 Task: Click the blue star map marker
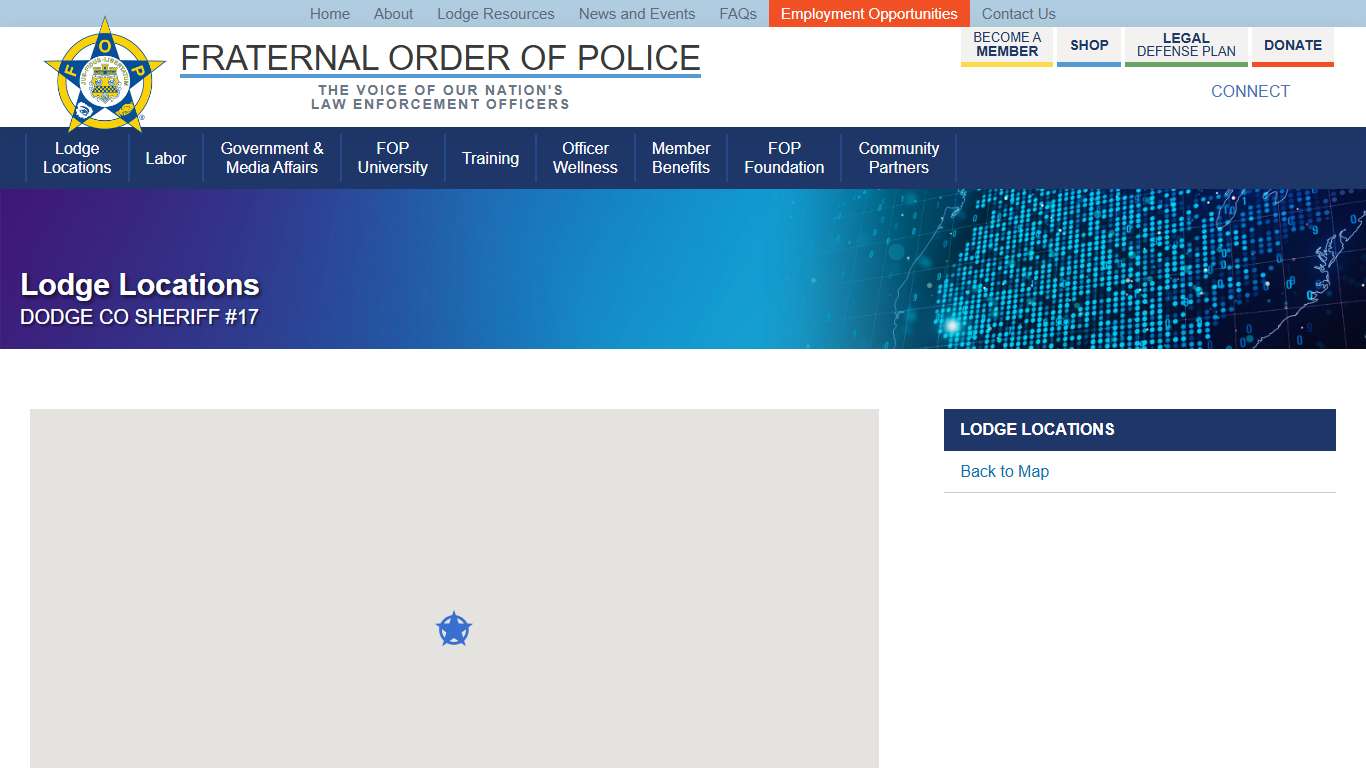point(454,630)
